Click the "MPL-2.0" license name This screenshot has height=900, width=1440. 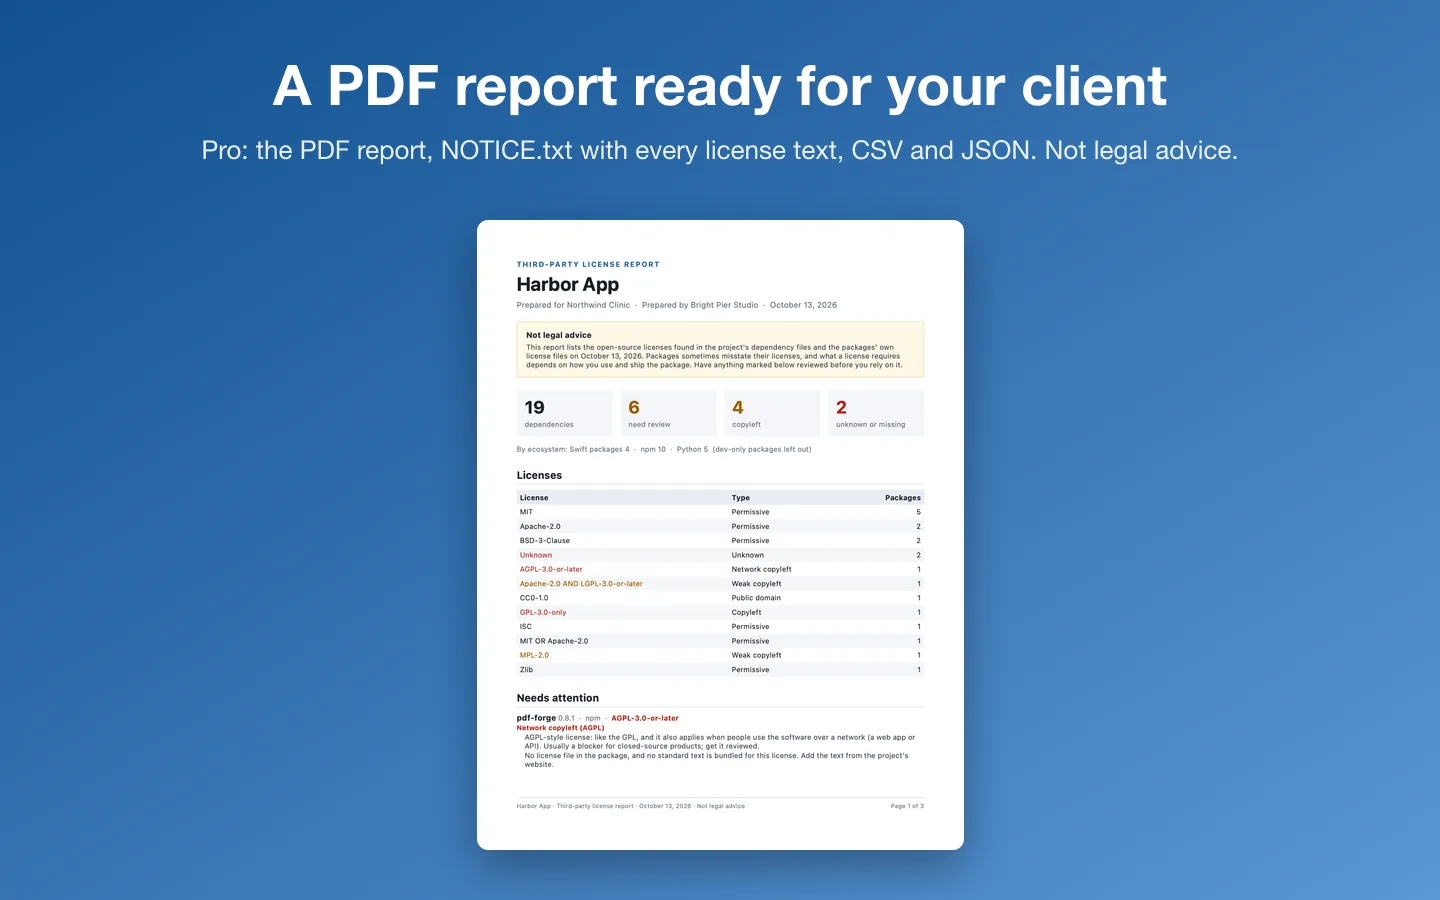[534, 655]
